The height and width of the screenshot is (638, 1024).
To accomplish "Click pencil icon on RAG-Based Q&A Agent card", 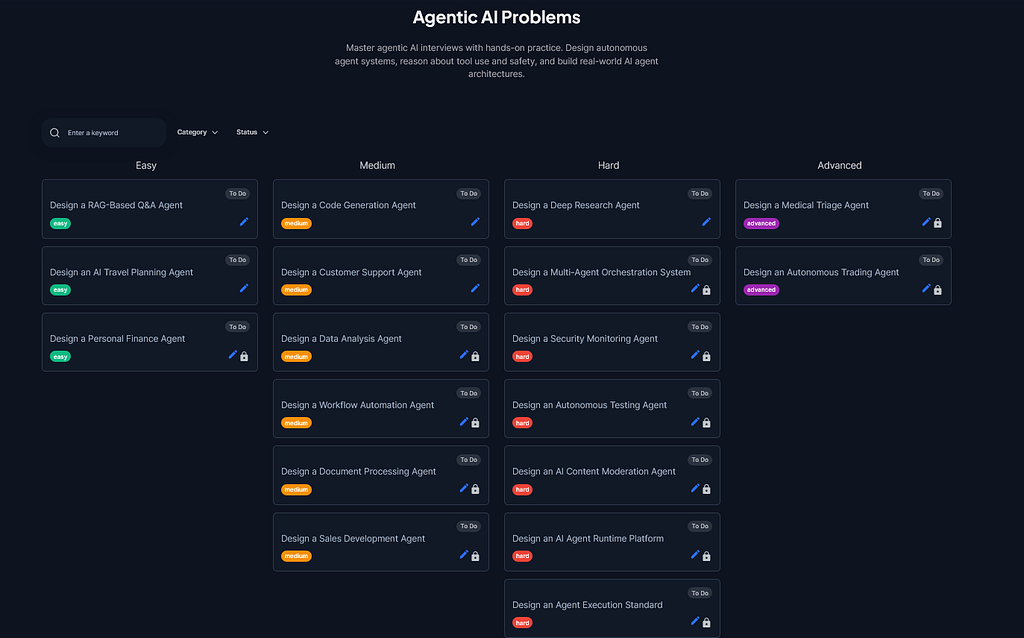I will pyautogui.click(x=244, y=222).
